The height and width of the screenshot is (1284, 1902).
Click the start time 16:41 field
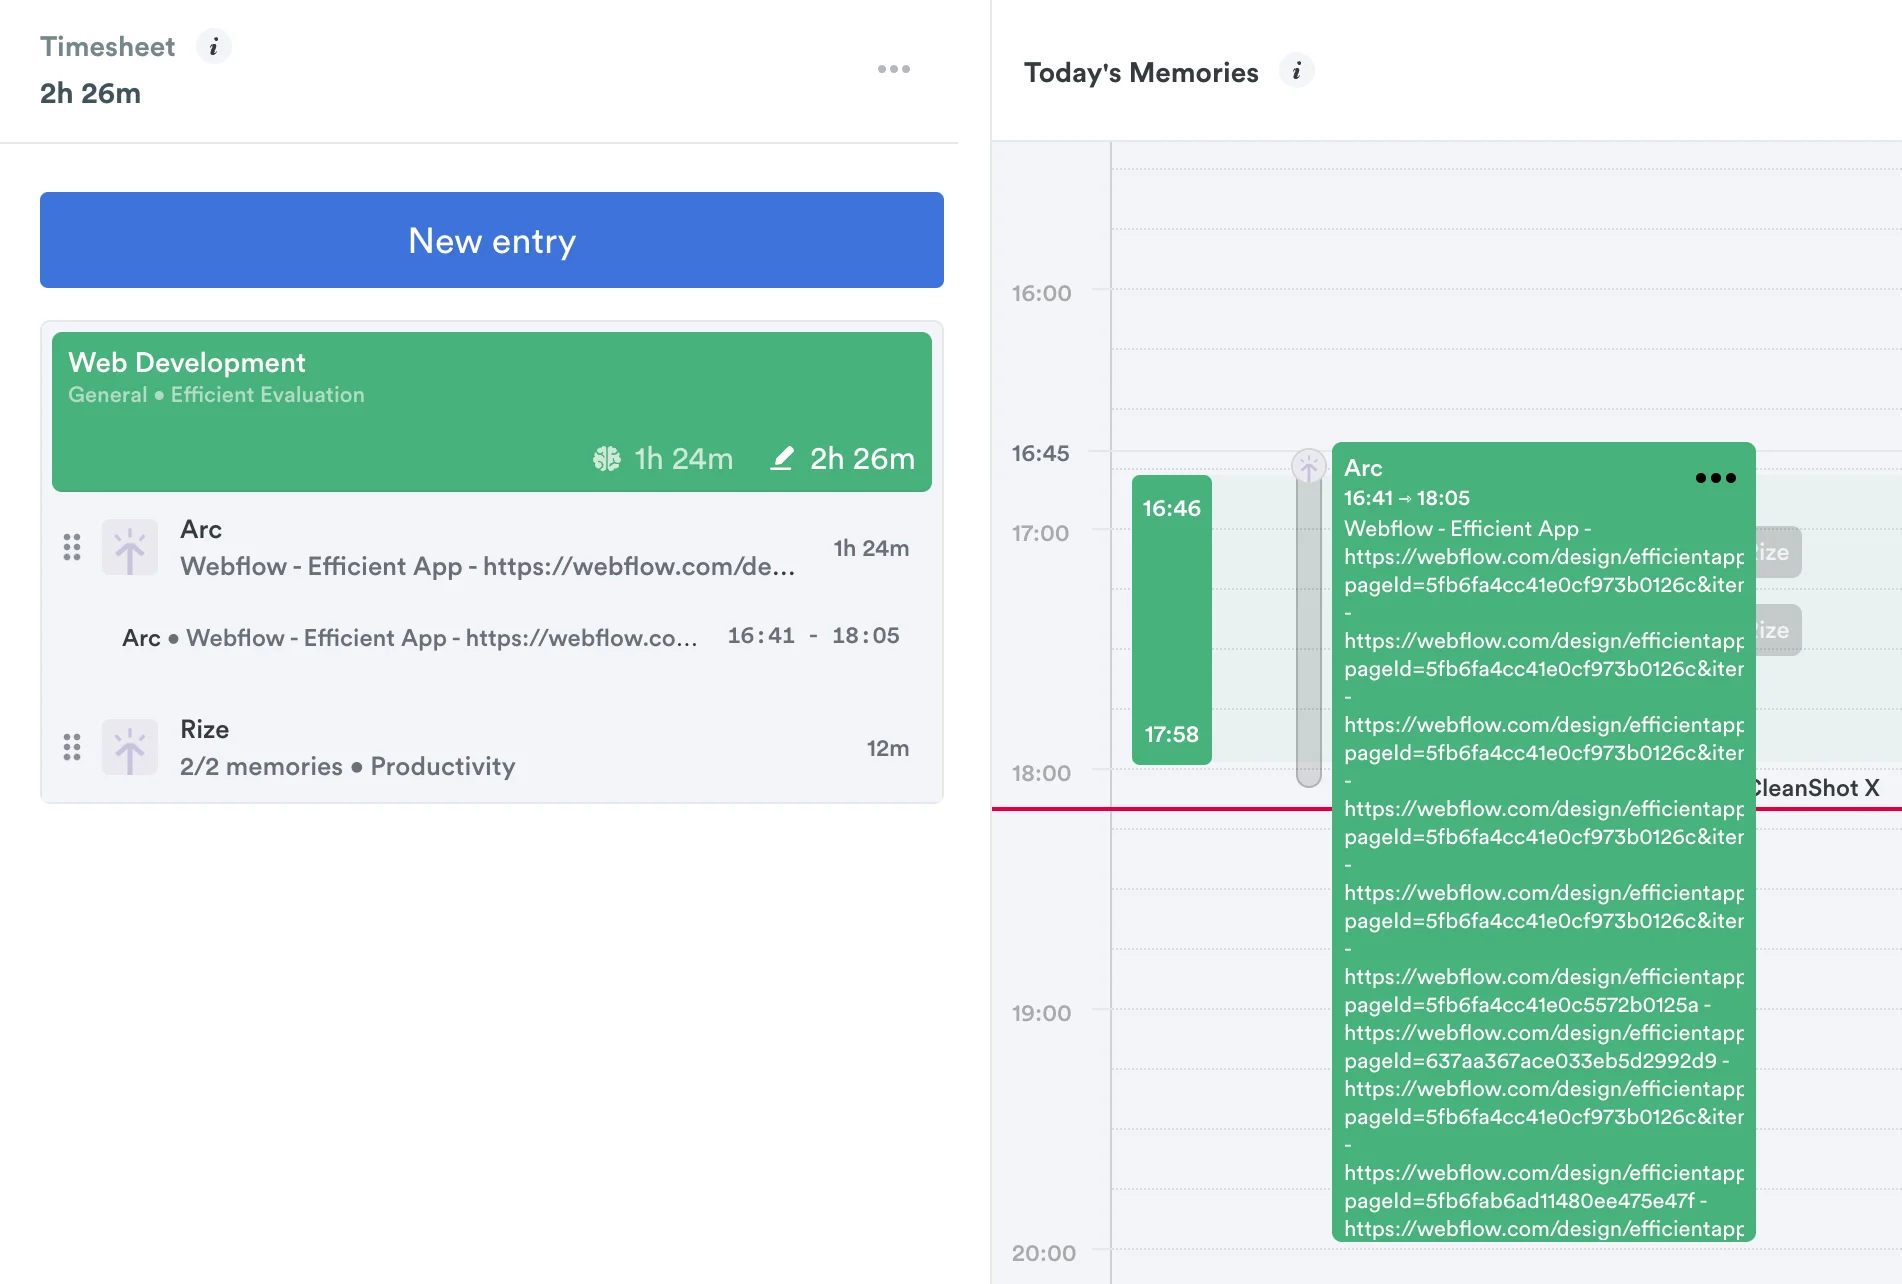(761, 636)
